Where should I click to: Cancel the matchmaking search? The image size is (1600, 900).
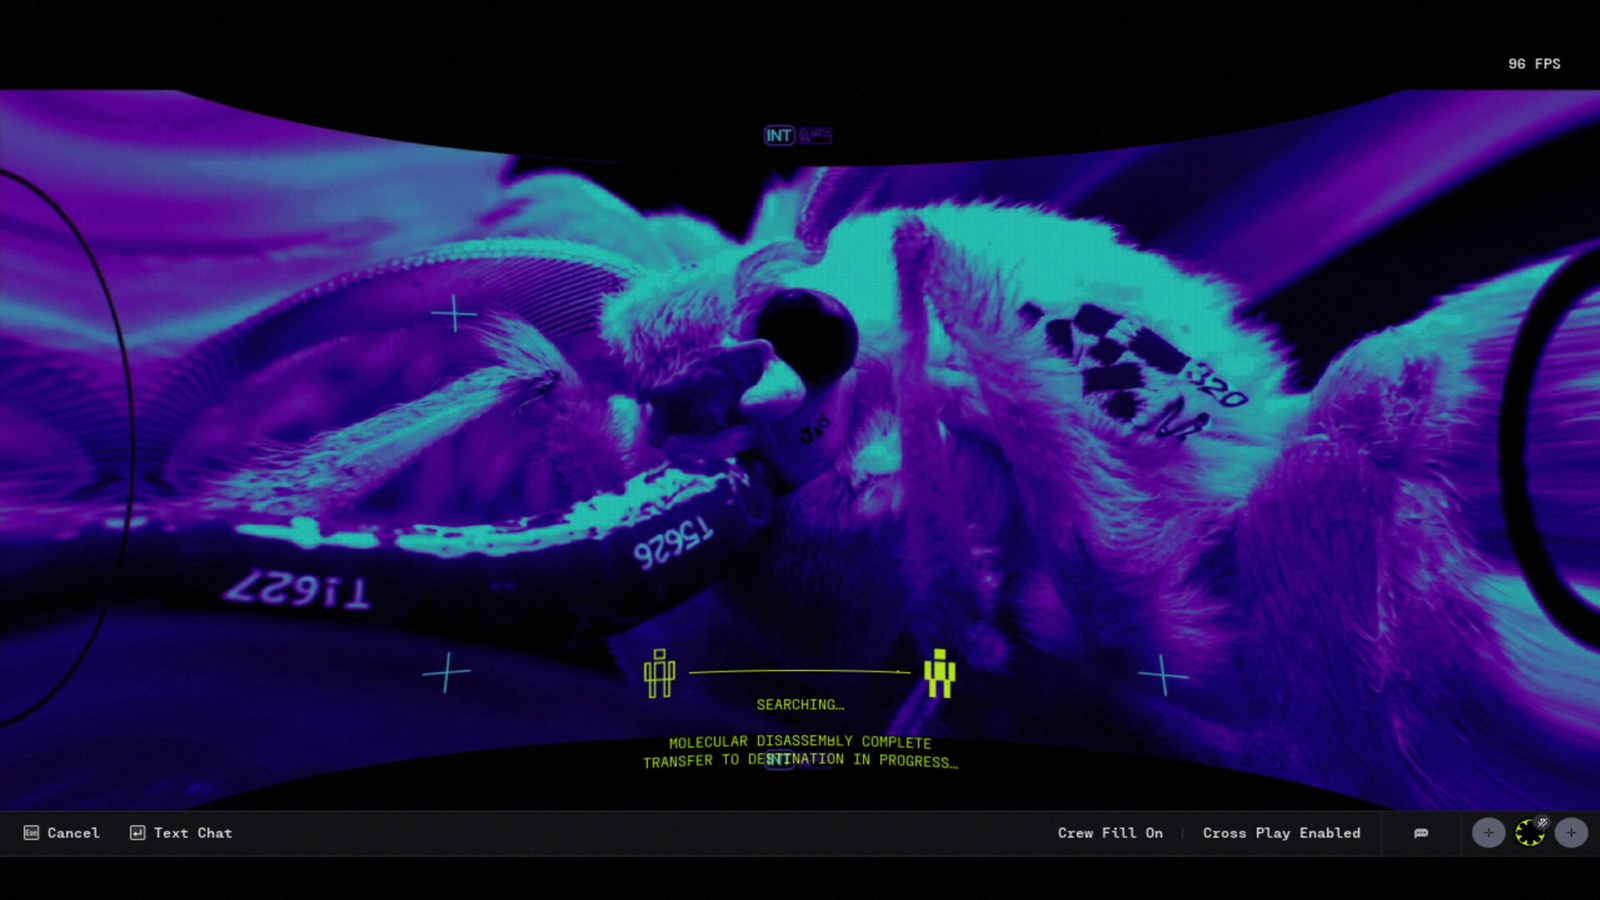pos(73,833)
